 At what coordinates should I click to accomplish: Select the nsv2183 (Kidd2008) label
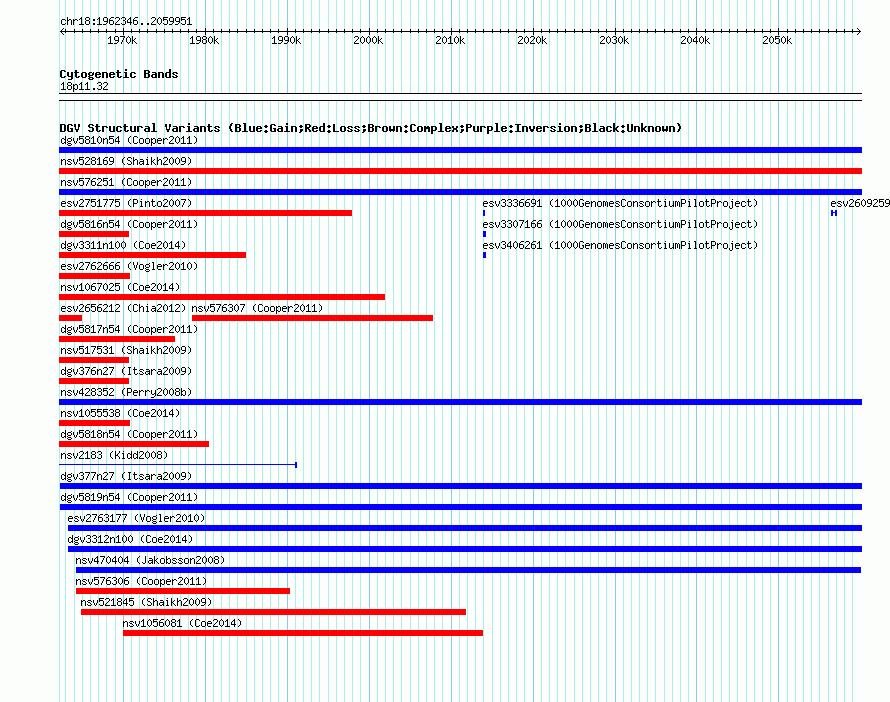pyautogui.click(x=114, y=455)
